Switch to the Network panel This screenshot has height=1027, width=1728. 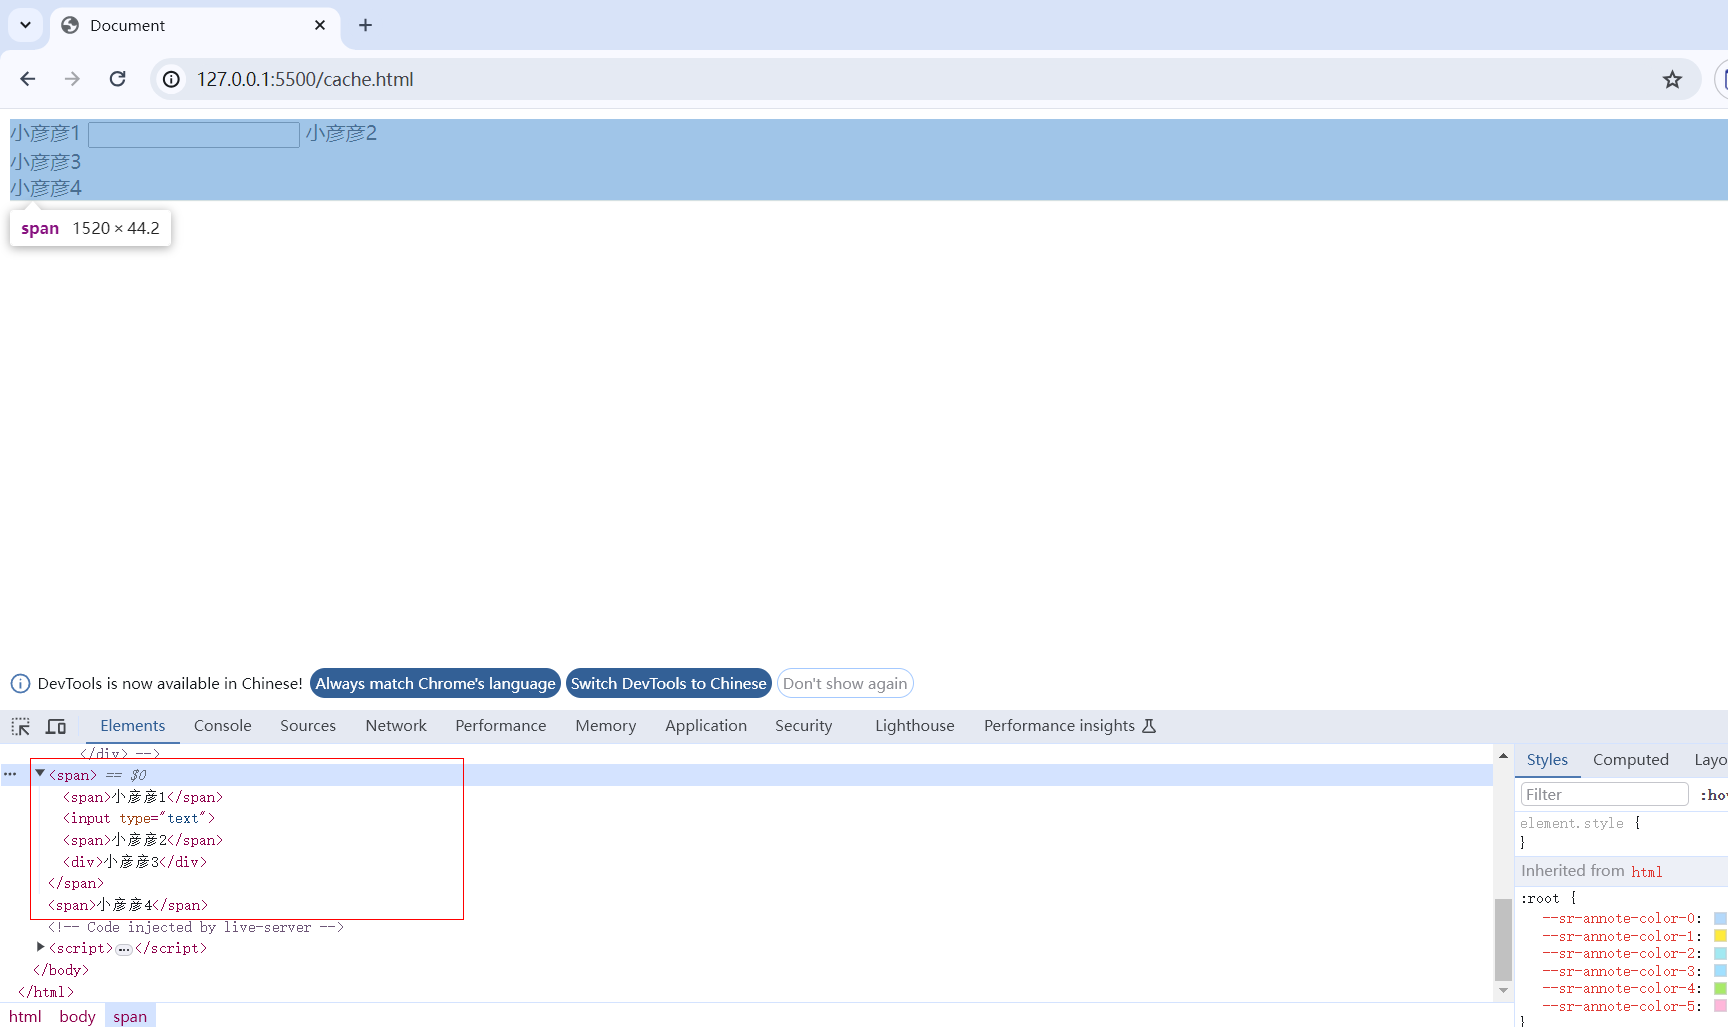[x=396, y=726]
